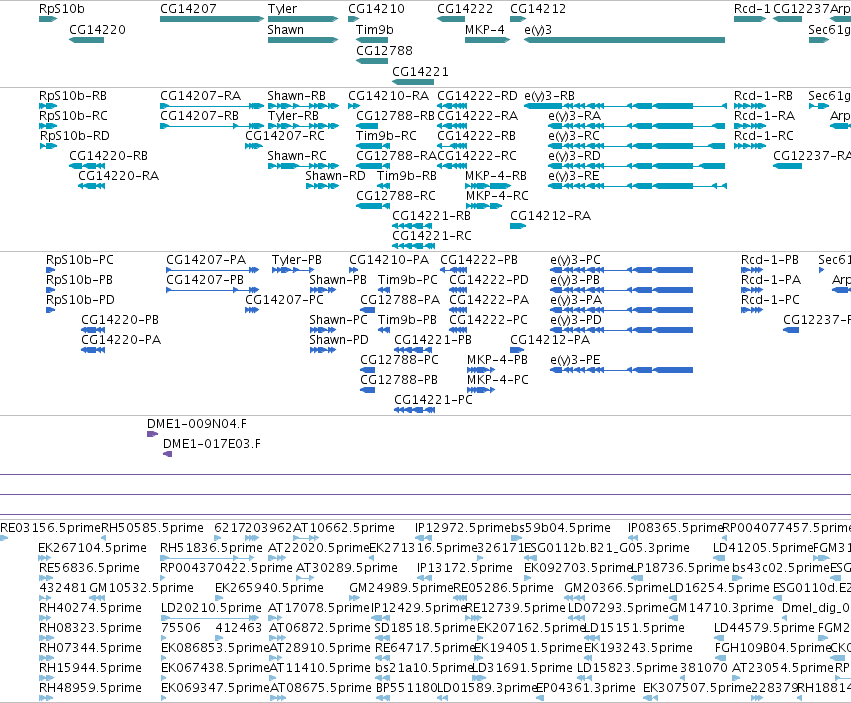Click protein CG14210-PA
Screen dimensions: 851x703
[389, 260]
